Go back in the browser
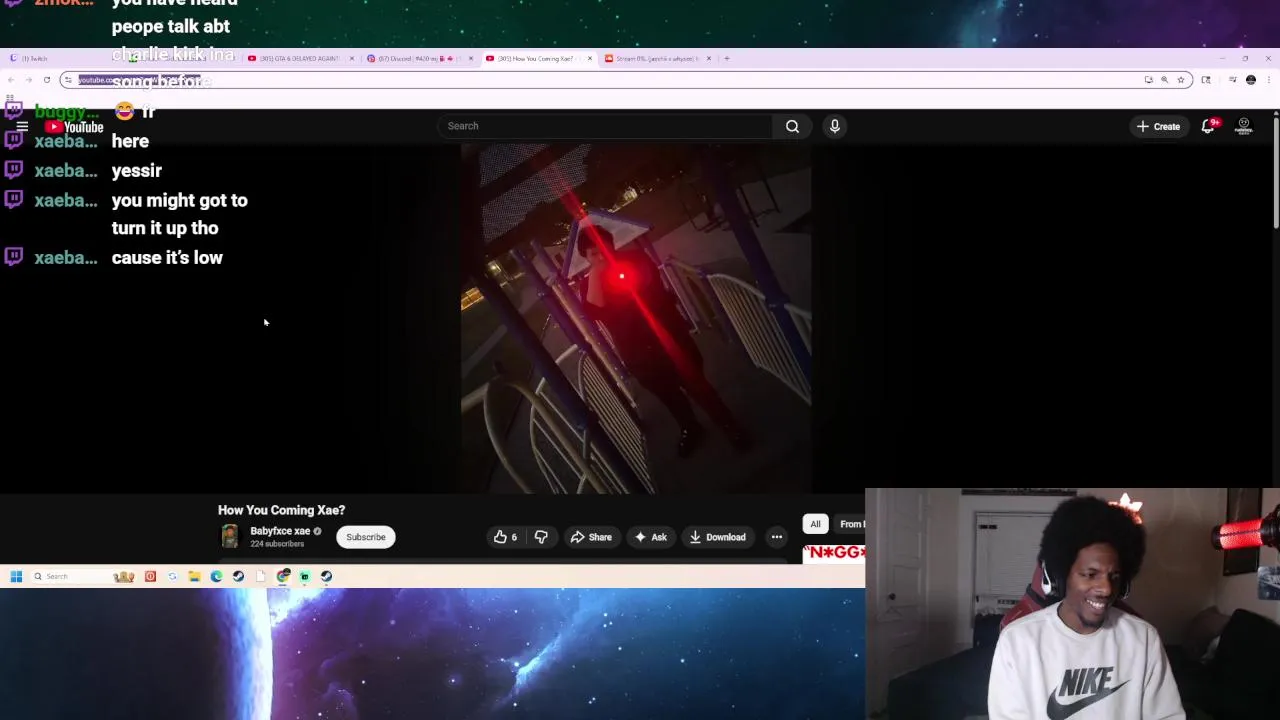The width and height of the screenshot is (1280, 720). (x=11, y=80)
